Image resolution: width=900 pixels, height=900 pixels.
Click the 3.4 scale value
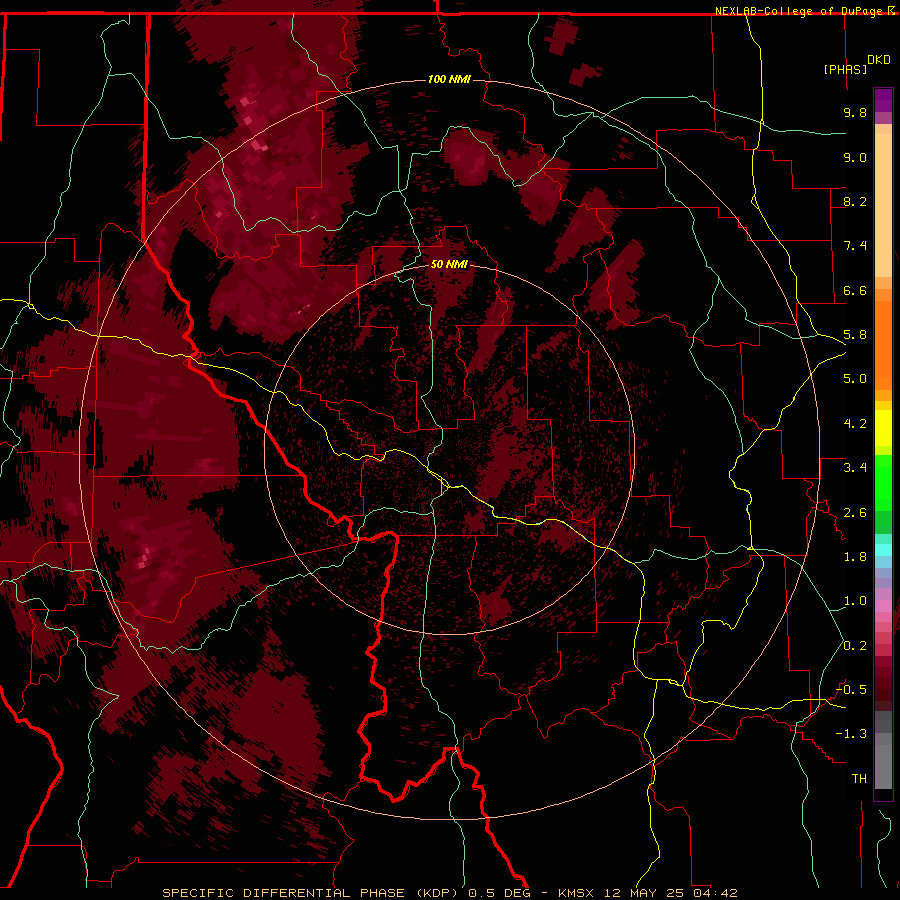tap(855, 468)
